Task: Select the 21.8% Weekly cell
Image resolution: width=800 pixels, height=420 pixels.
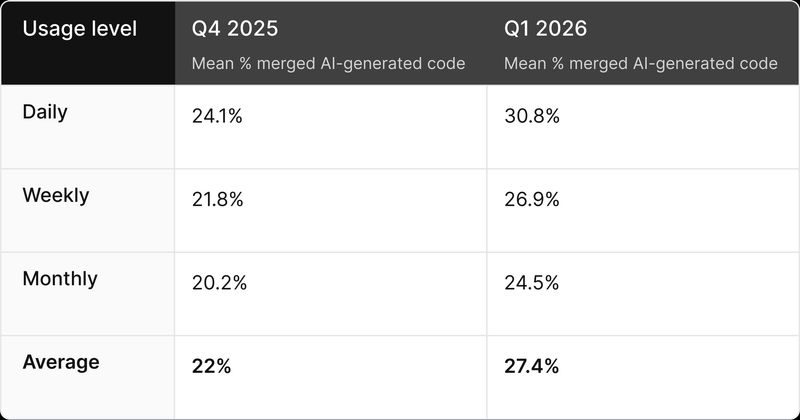Action: [218, 200]
